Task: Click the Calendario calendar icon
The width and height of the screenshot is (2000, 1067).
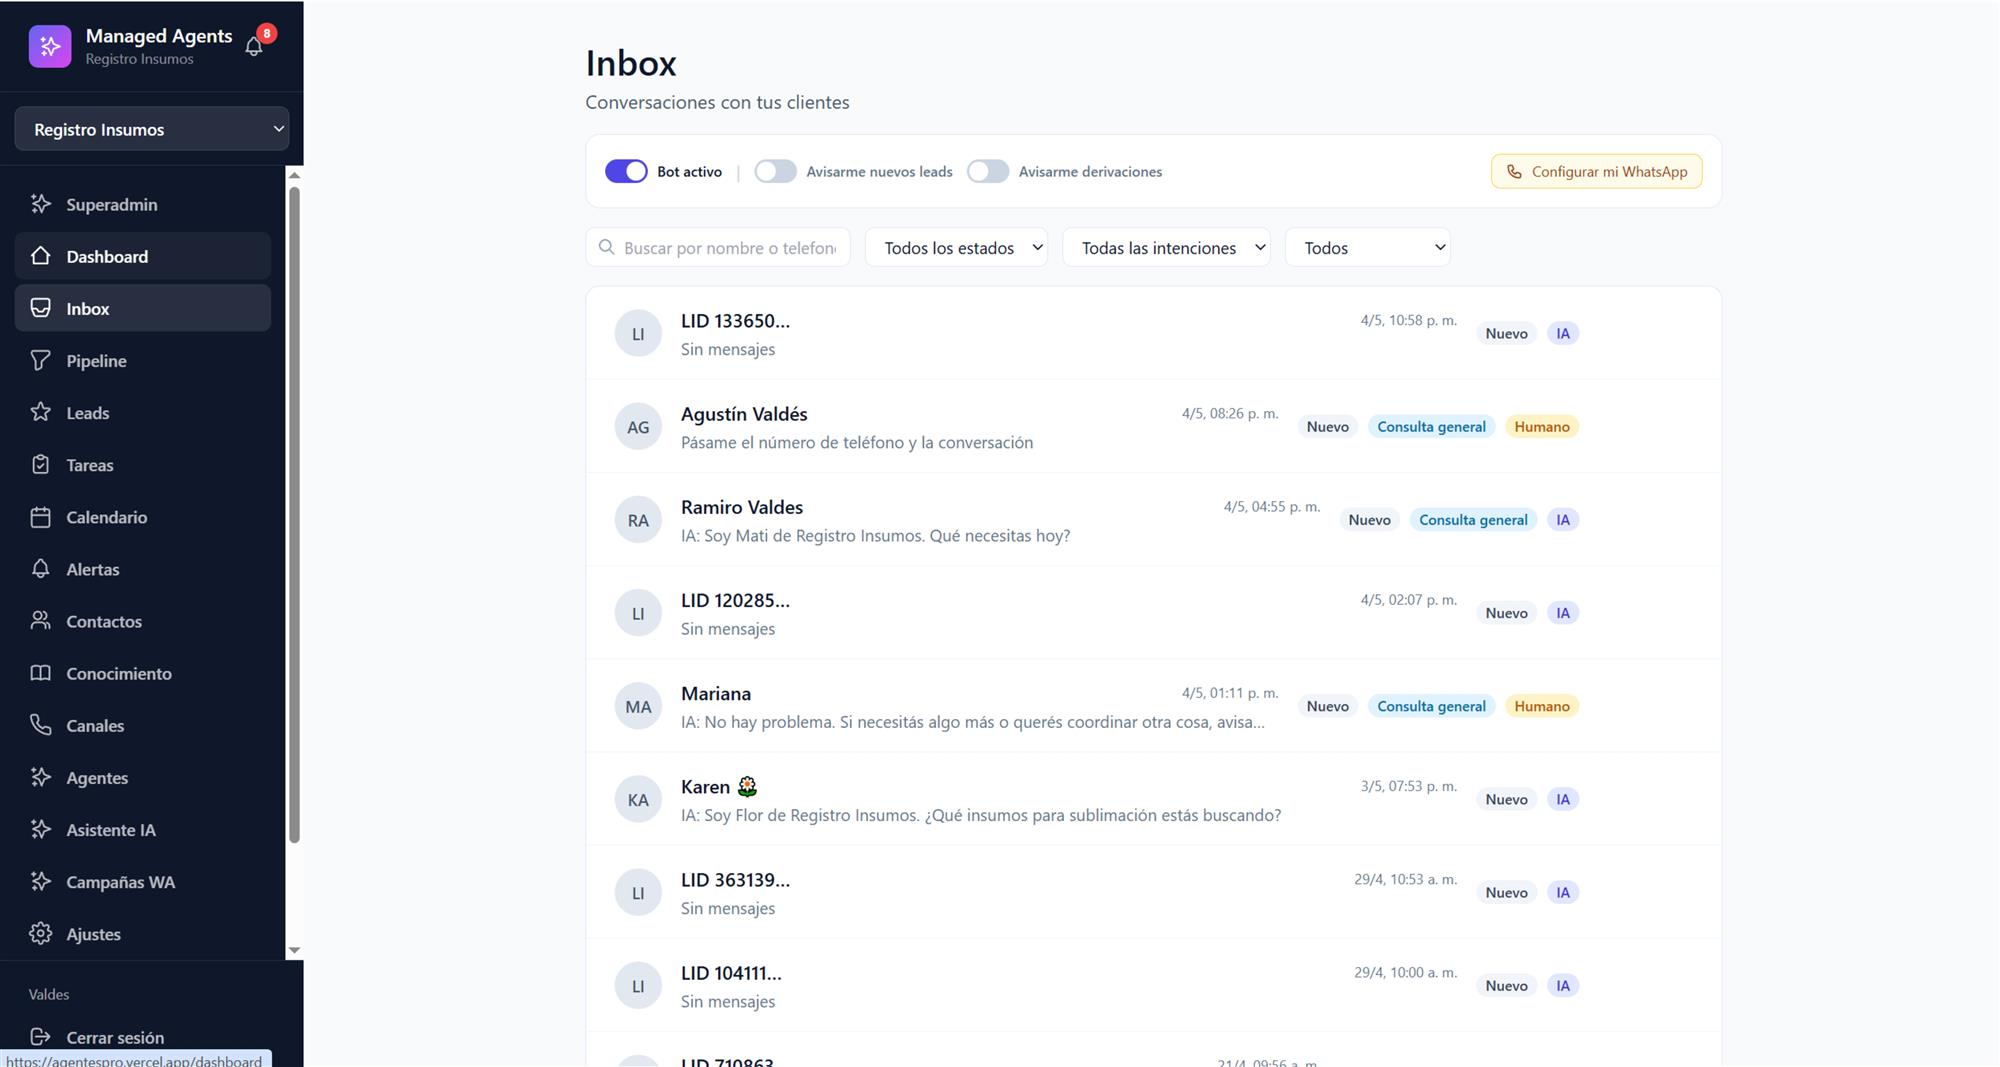Action: pyautogui.click(x=41, y=517)
